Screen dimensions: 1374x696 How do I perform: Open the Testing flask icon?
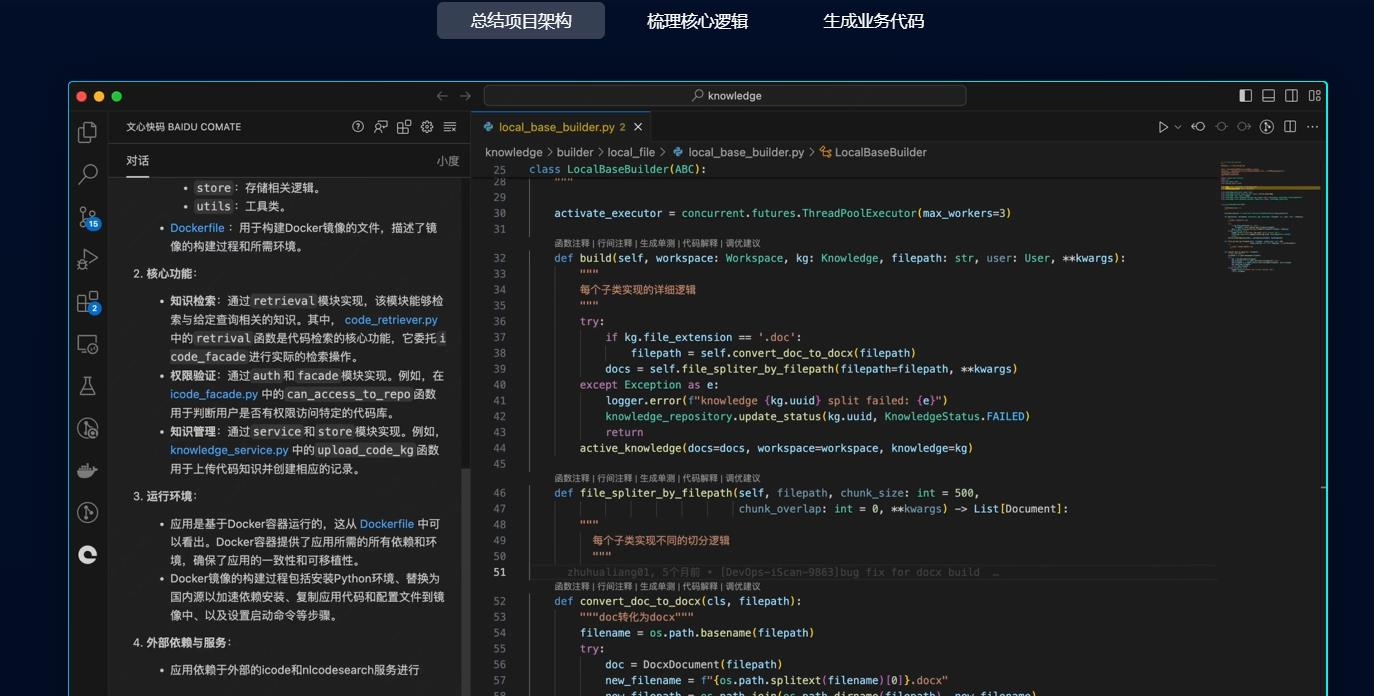tap(88, 386)
